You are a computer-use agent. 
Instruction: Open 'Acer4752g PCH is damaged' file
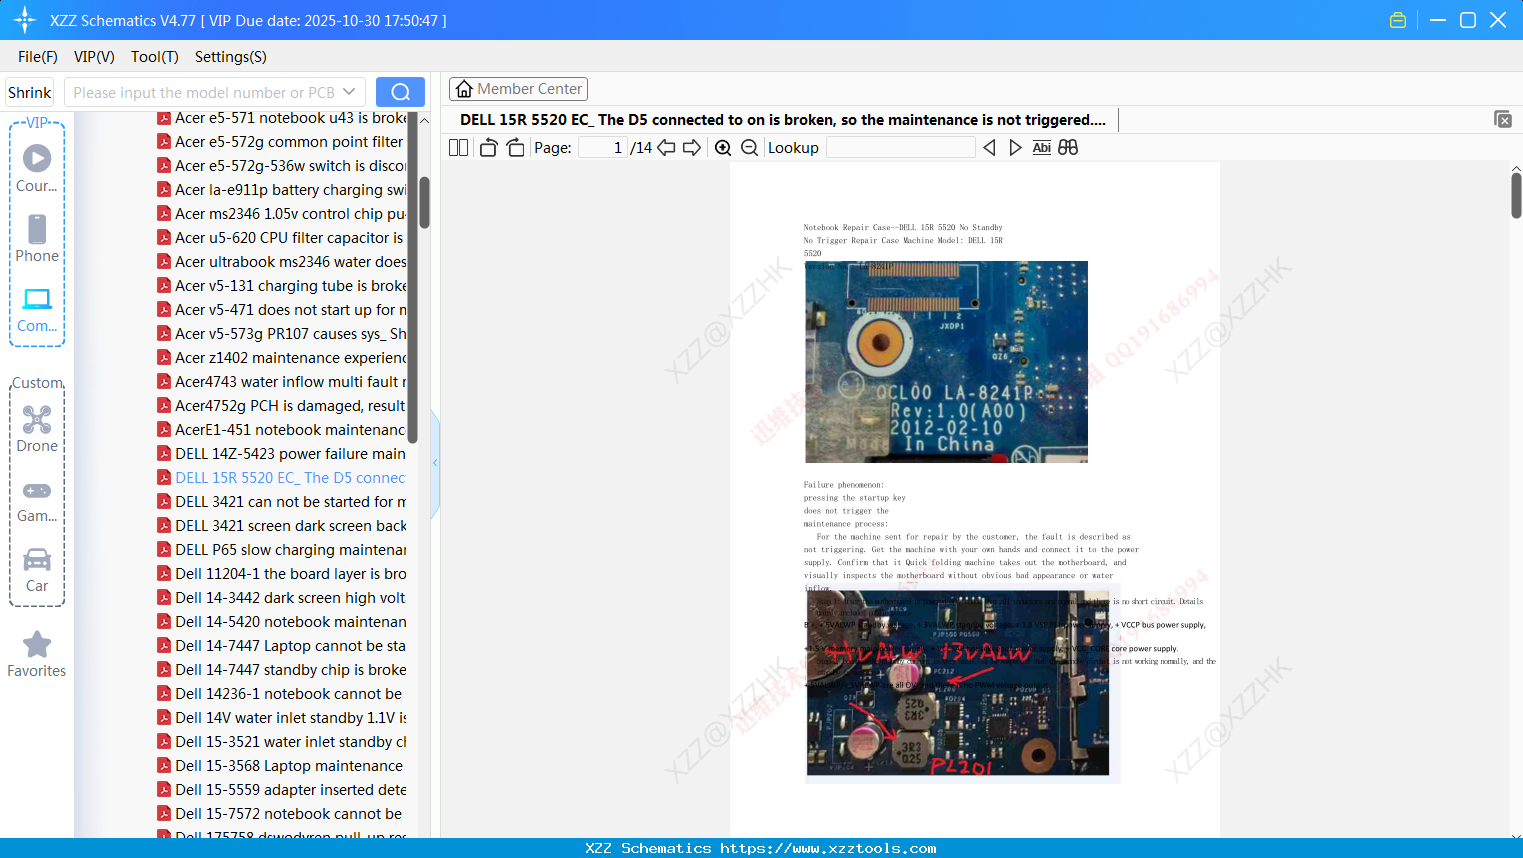coord(282,406)
